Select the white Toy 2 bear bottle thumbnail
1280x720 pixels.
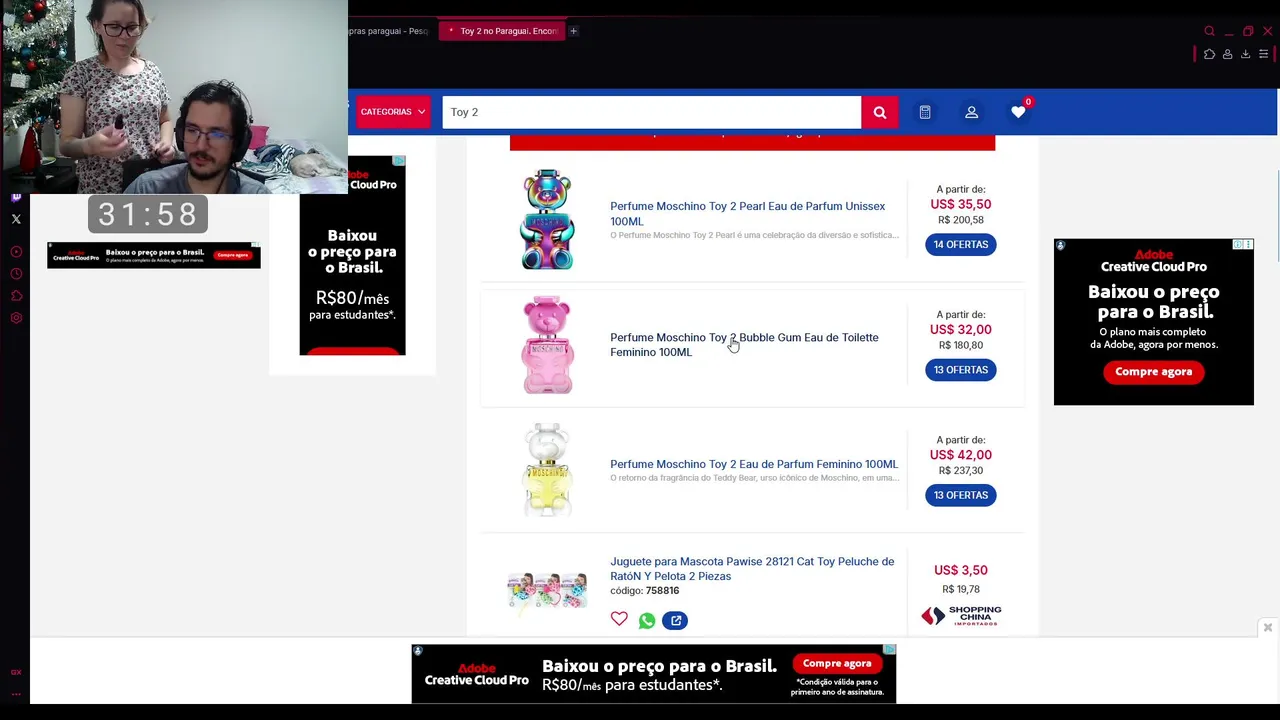547,469
